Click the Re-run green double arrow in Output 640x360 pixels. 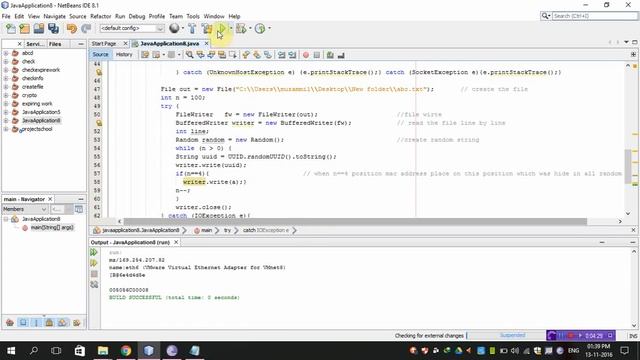click(x=94, y=253)
